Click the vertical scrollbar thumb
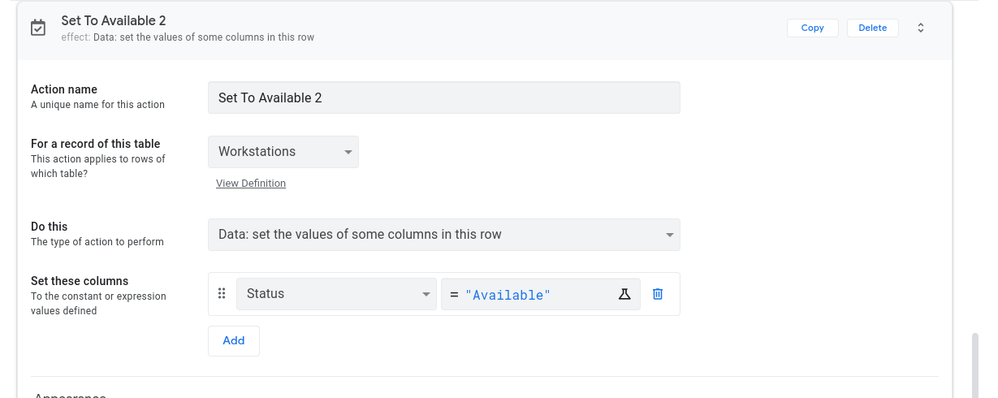Screen dimensions: 998x398 [x=975, y=366]
